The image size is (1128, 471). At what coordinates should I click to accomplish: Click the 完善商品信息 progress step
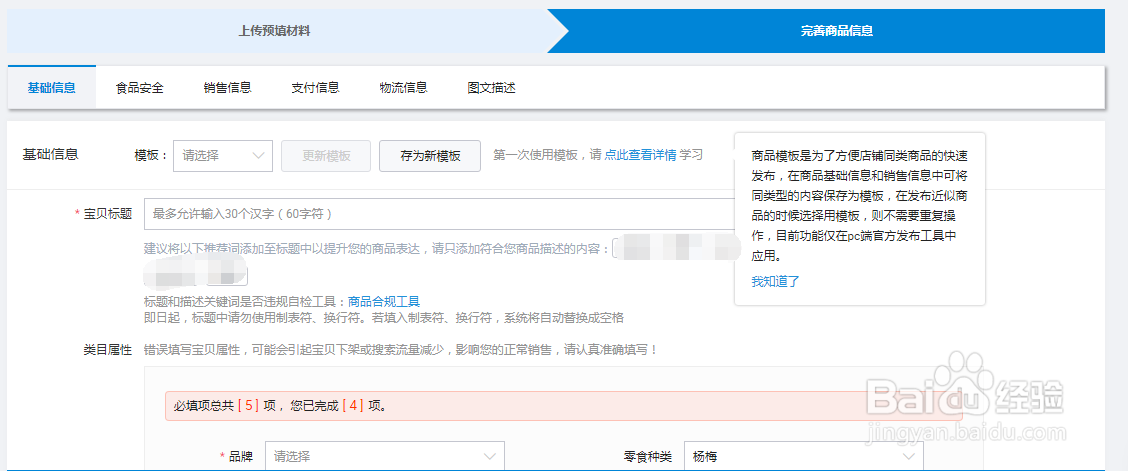pyautogui.click(x=837, y=31)
